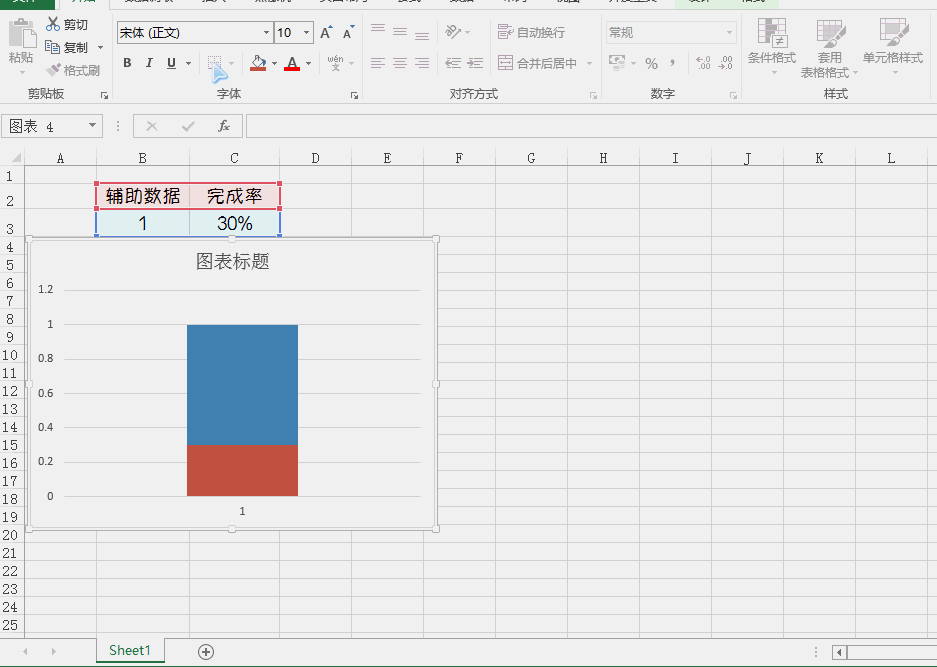Click the enter (checkmark) formula button
This screenshot has width=937, height=667.
(x=188, y=126)
